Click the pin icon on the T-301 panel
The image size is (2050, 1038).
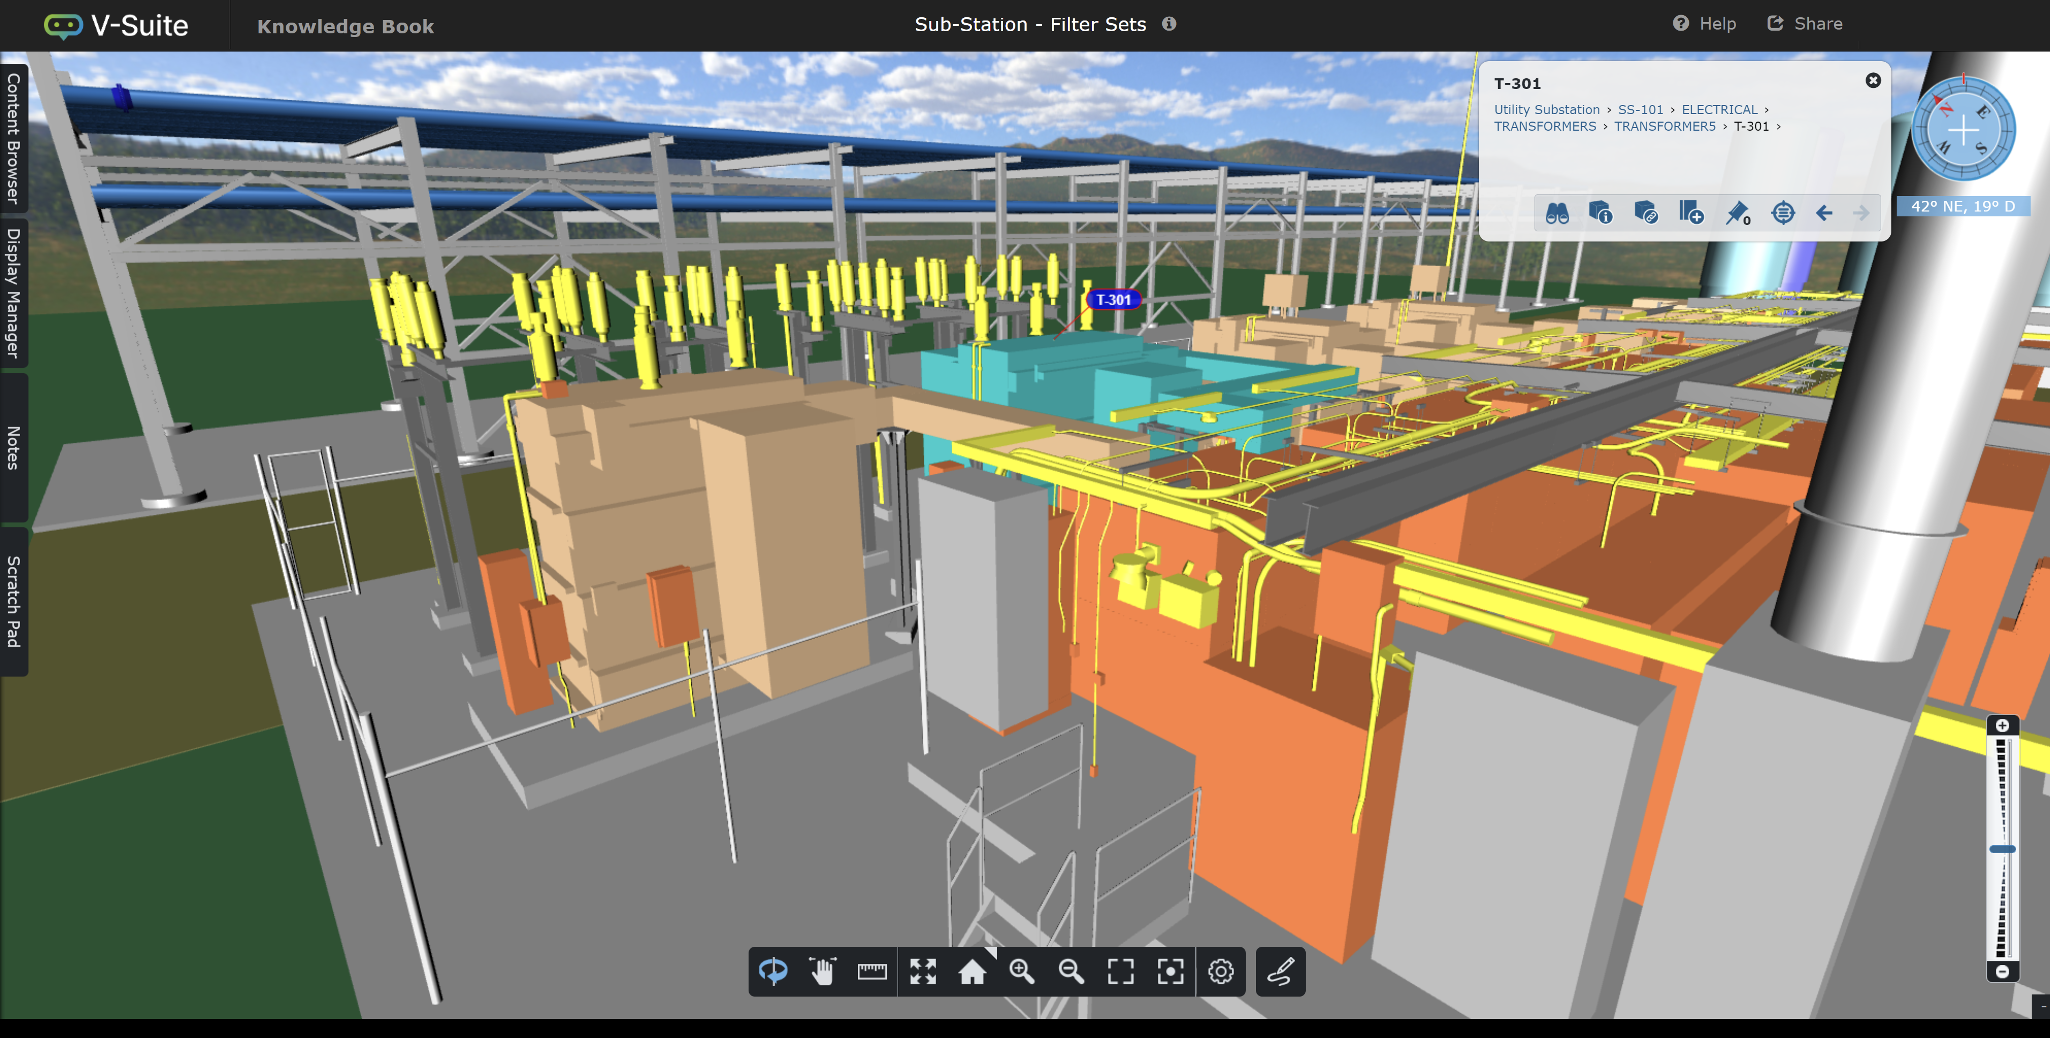[x=1735, y=213]
